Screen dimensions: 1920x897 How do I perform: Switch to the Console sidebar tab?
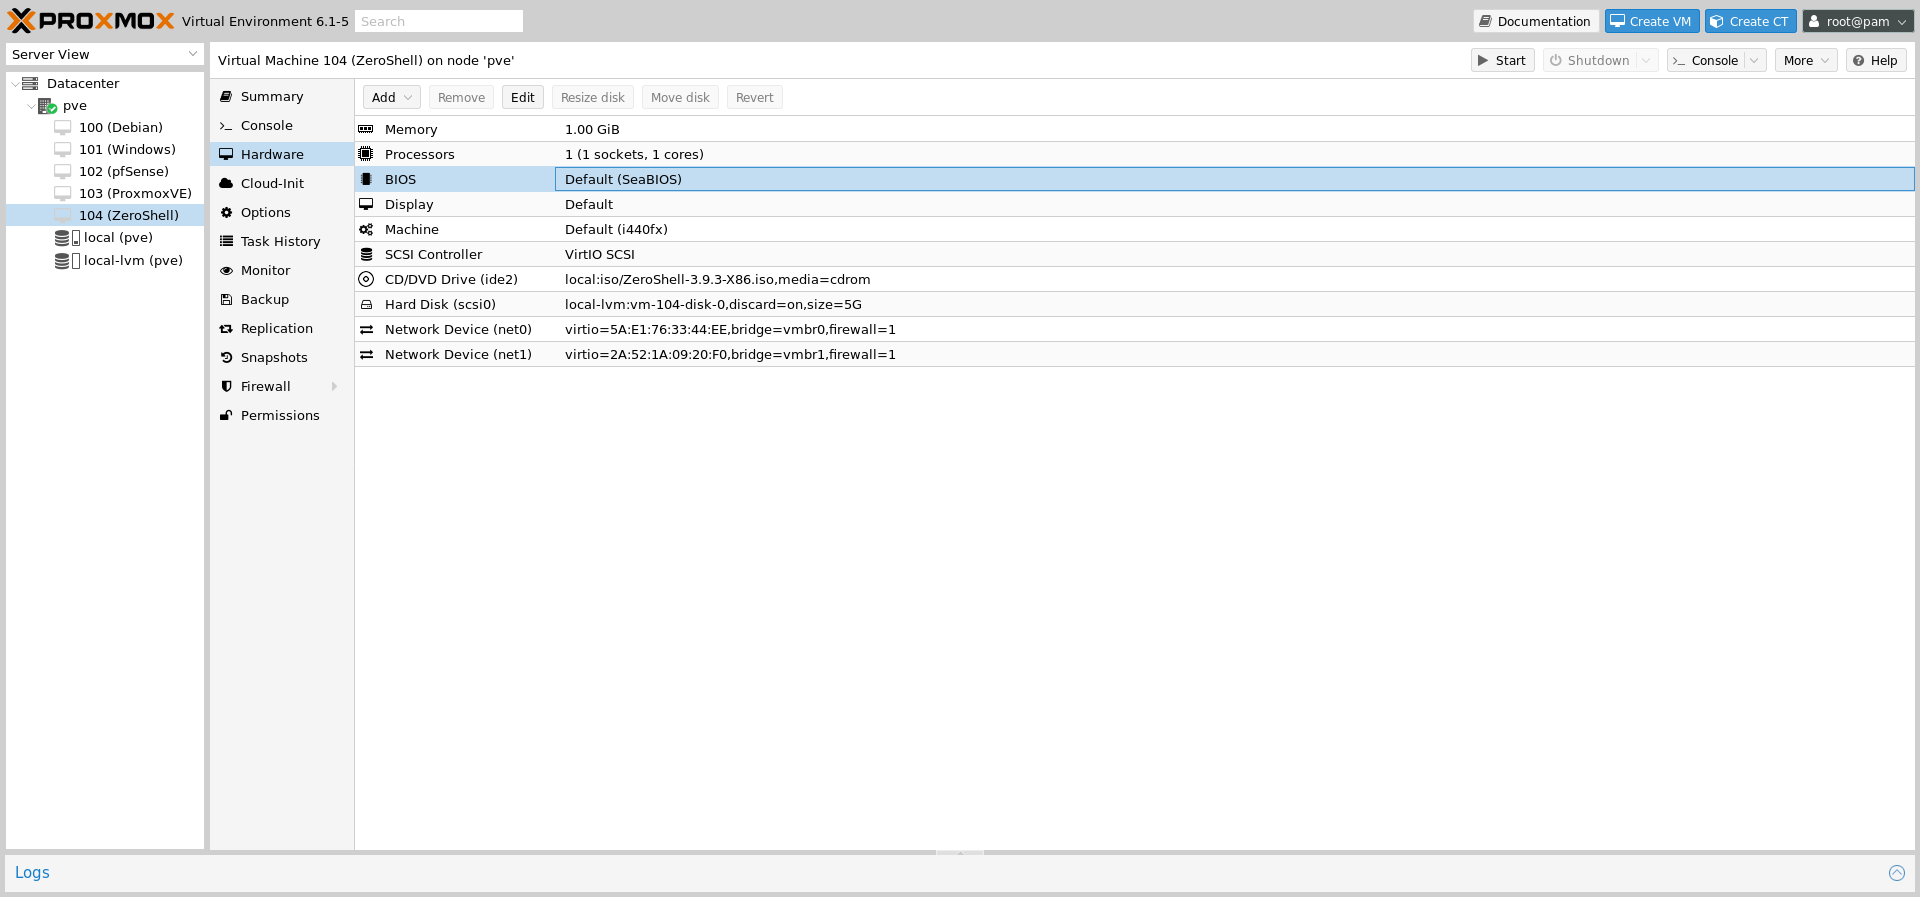coord(282,125)
